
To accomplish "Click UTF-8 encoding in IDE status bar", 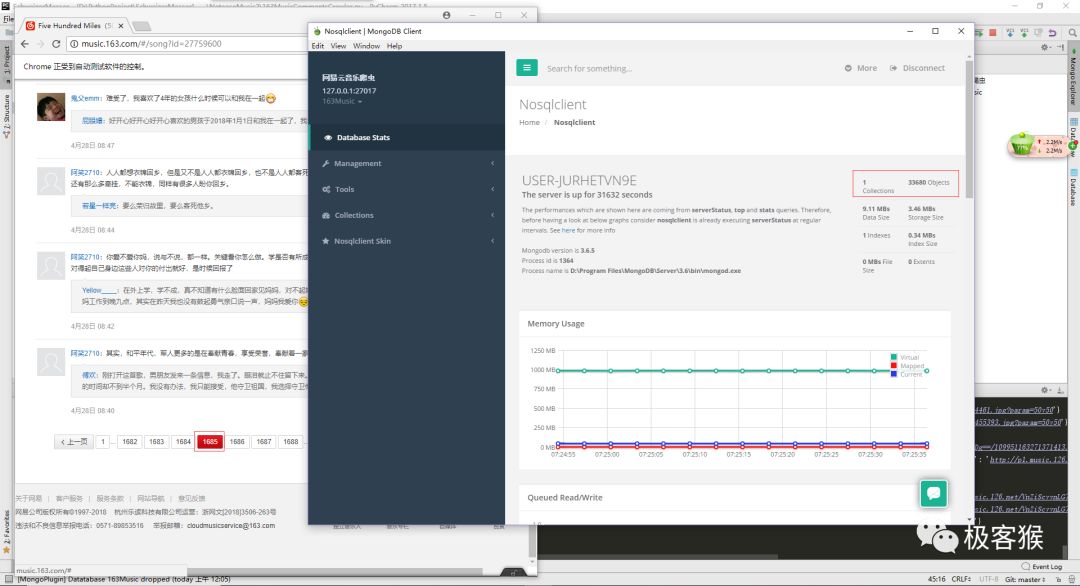I will 988,579.
